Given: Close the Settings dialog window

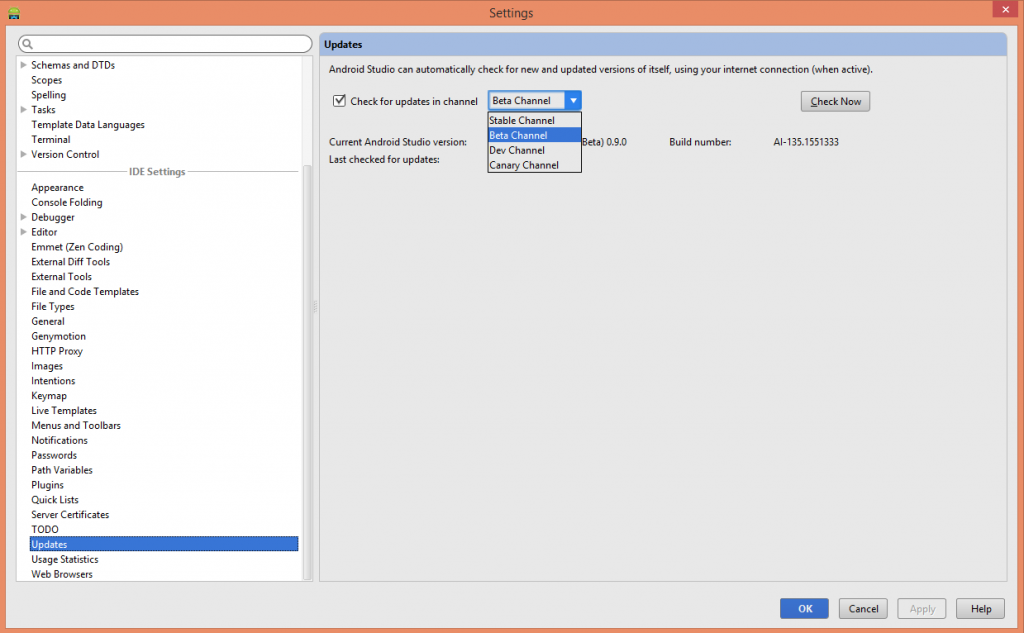Looking at the screenshot, I should 1006,9.
